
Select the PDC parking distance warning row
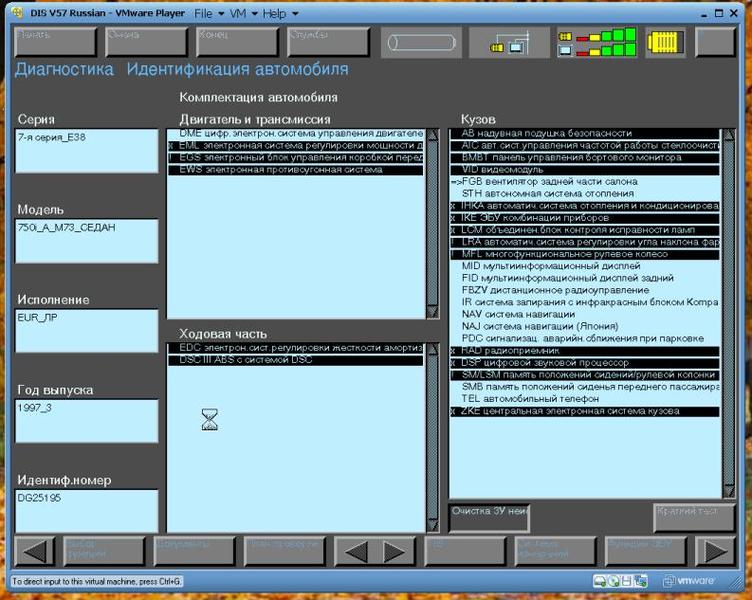(x=585, y=339)
